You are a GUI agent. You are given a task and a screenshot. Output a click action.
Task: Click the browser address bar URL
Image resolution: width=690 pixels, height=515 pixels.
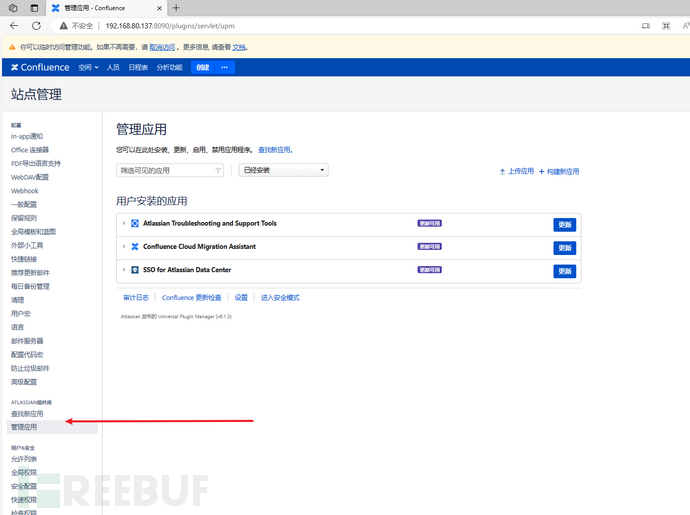click(x=170, y=26)
